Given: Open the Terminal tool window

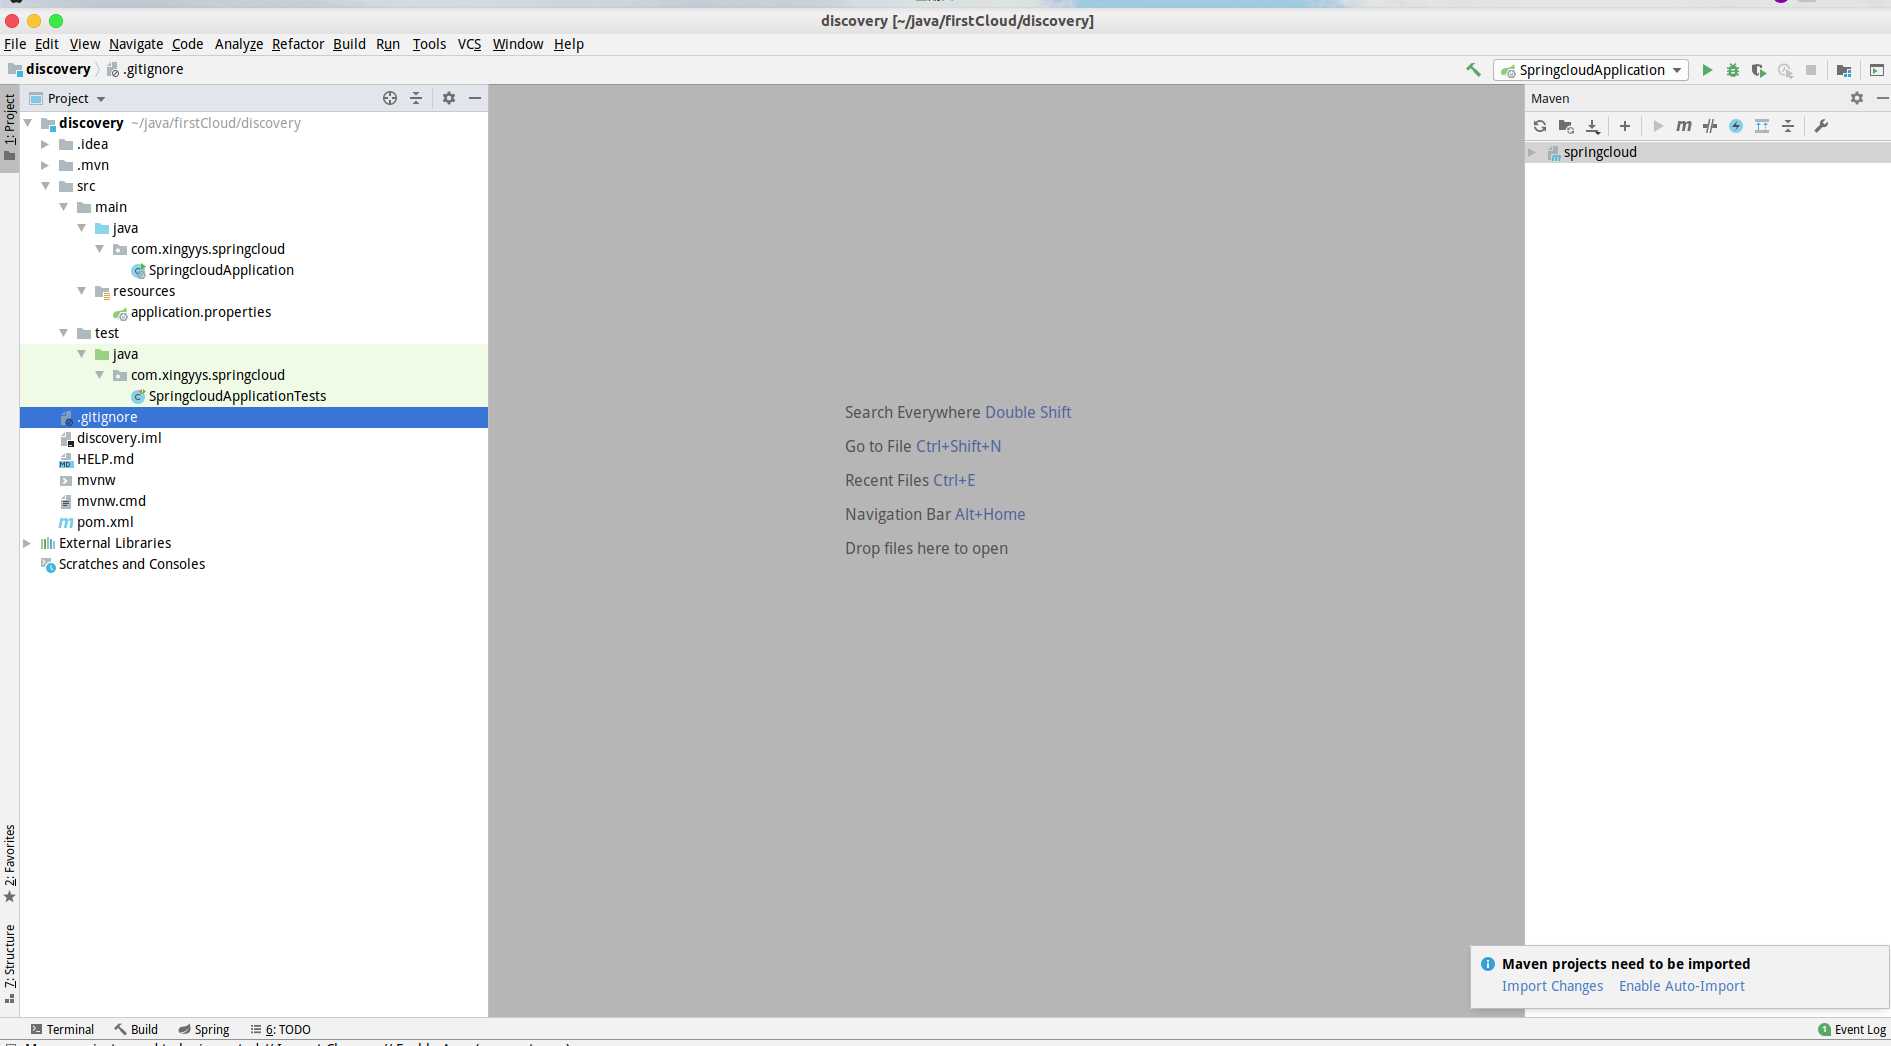Looking at the screenshot, I should [62, 1029].
